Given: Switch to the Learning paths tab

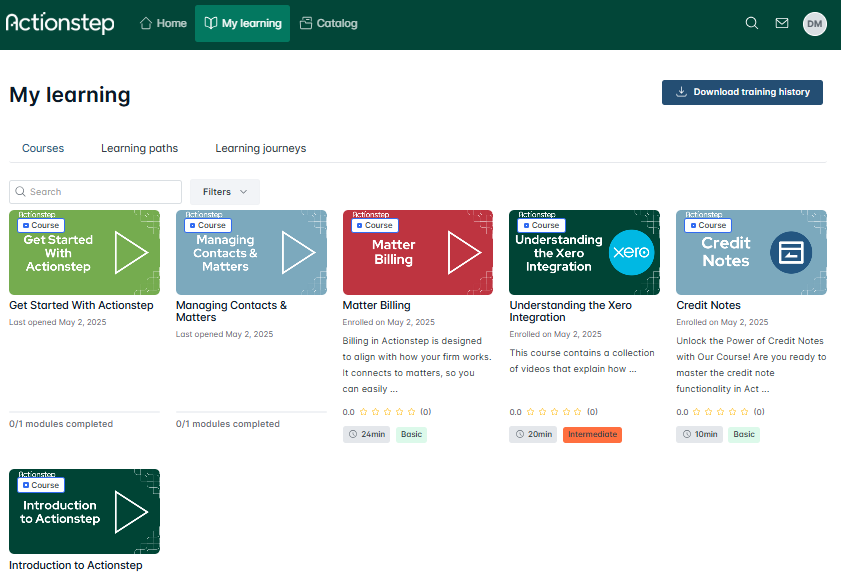Looking at the screenshot, I should (139, 148).
